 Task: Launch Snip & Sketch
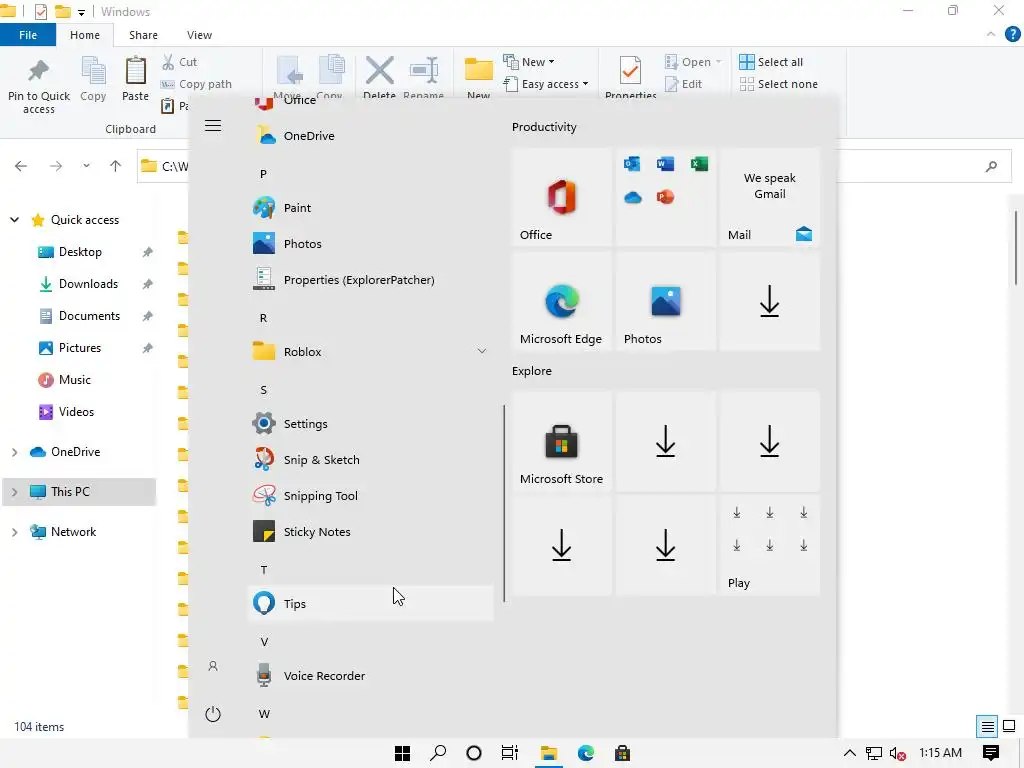pos(371,460)
